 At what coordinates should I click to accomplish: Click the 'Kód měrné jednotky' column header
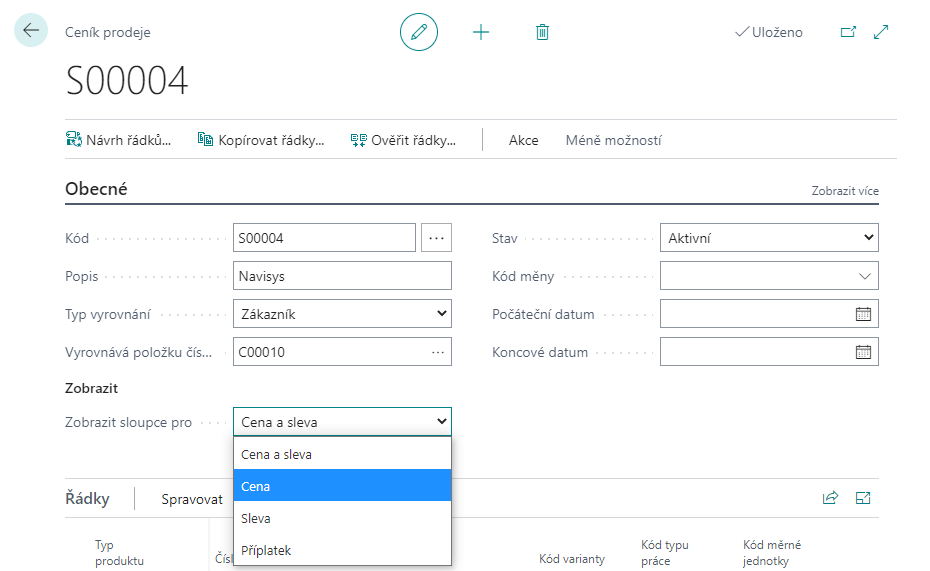pyautogui.click(x=772, y=553)
